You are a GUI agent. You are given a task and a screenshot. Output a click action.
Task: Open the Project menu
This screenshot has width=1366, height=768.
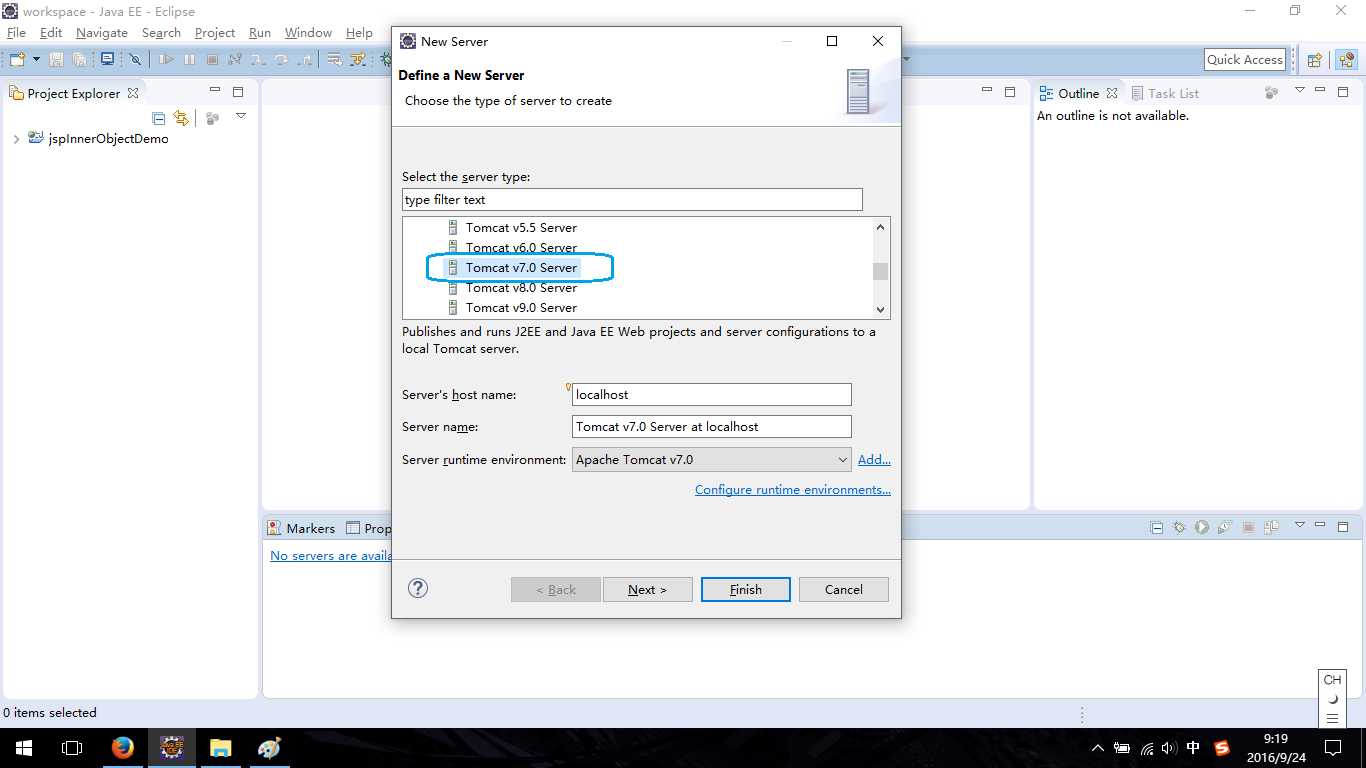tap(215, 33)
